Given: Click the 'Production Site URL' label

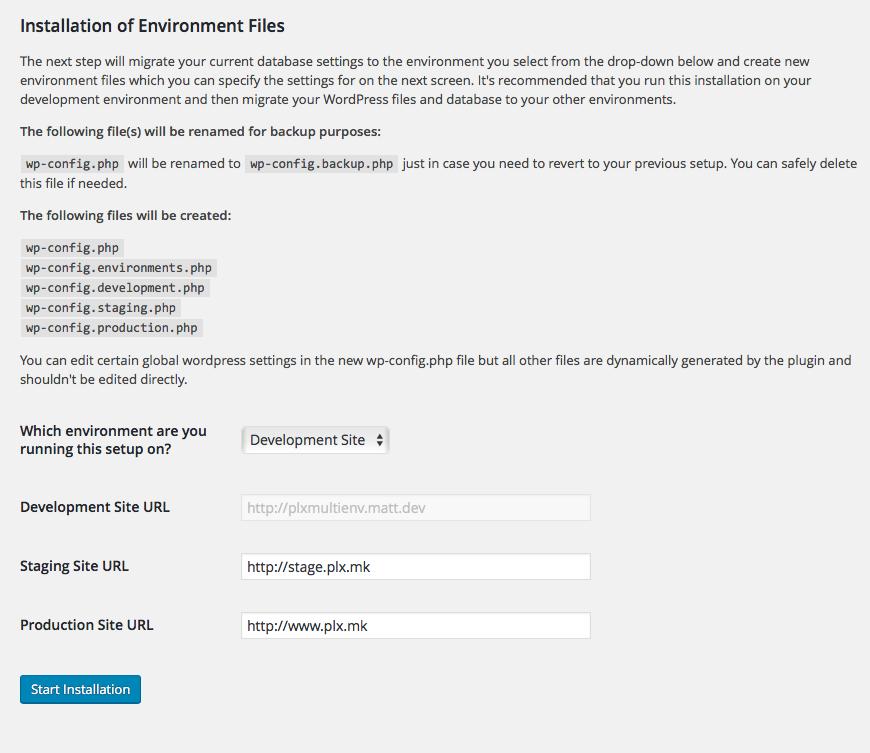Looking at the screenshot, I should tap(87, 625).
